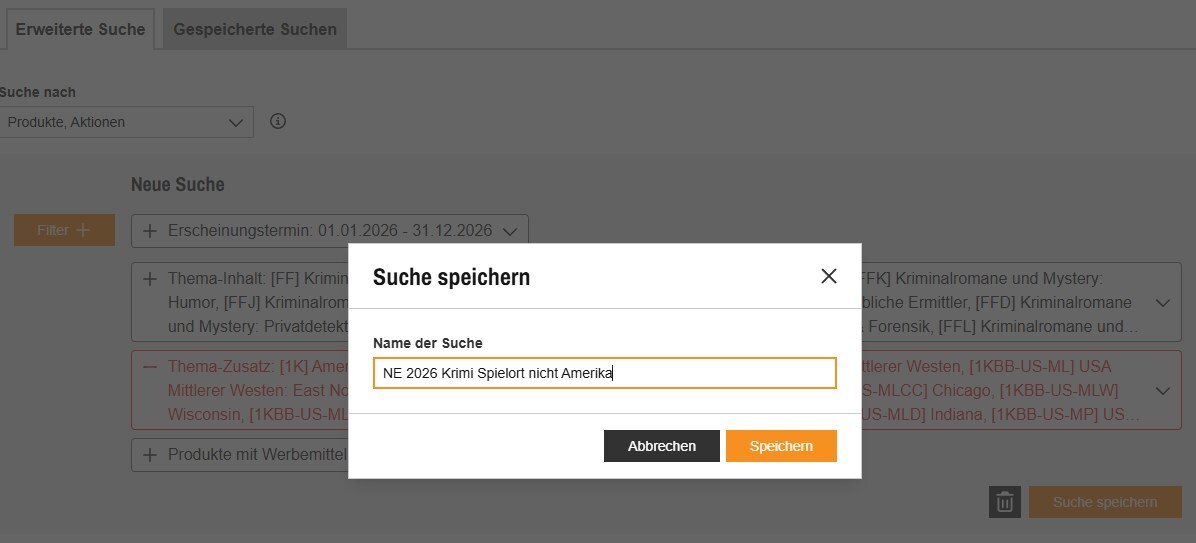Screen dimensions: 1196x543
Task: Click the plus icon on Produkte mit Werbemittel
Action: click(150, 455)
